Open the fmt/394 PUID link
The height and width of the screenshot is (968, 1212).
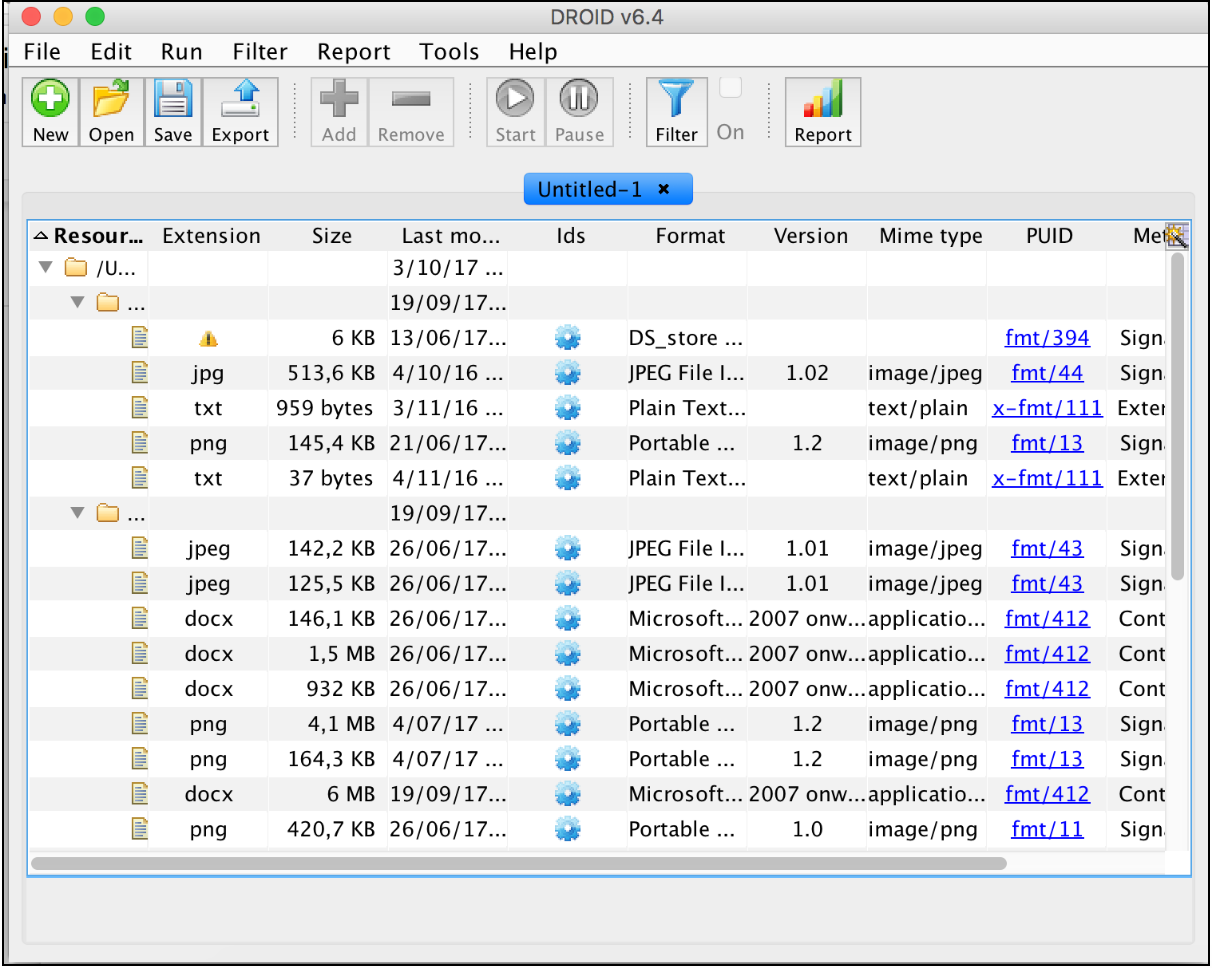(1046, 339)
